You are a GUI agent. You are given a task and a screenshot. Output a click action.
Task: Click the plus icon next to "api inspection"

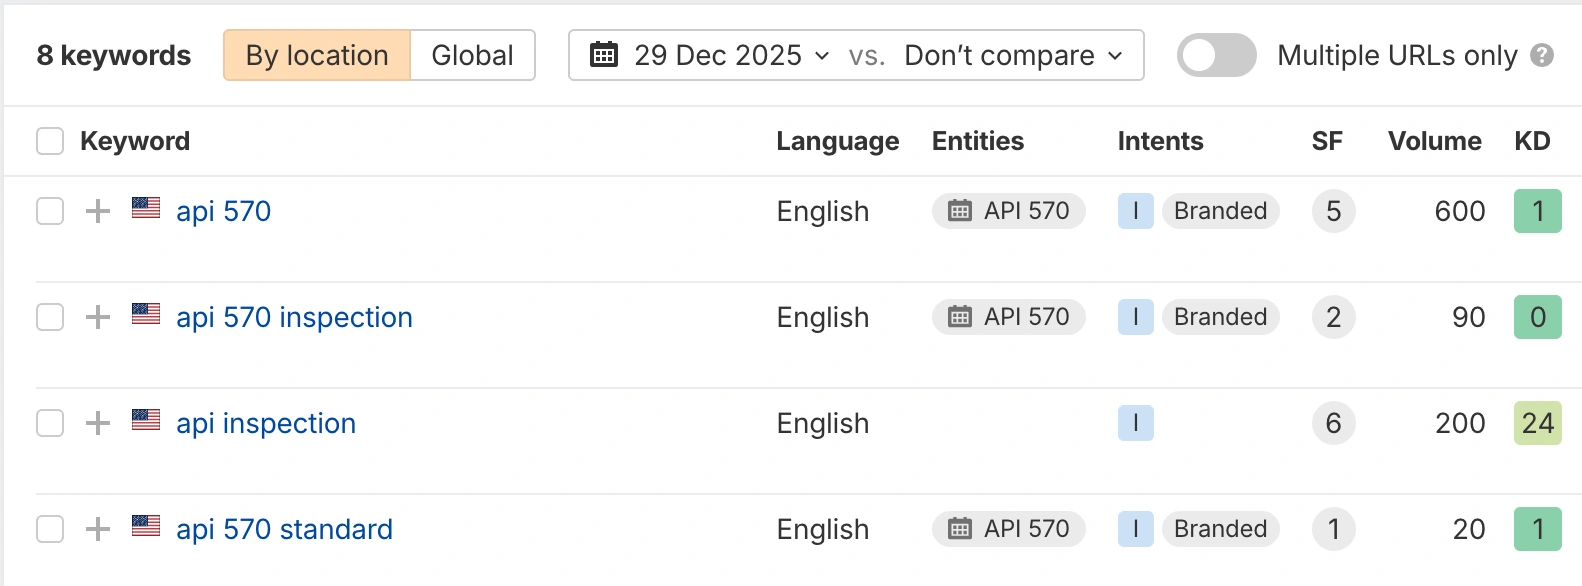(97, 423)
